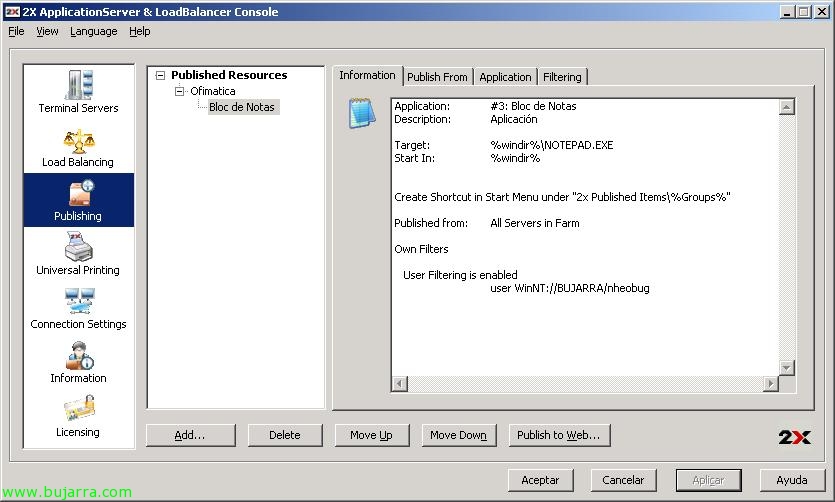The height and width of the screenshot is (502, 835).
Task: Click the Universal Printing label
Action: click(78, 270)
